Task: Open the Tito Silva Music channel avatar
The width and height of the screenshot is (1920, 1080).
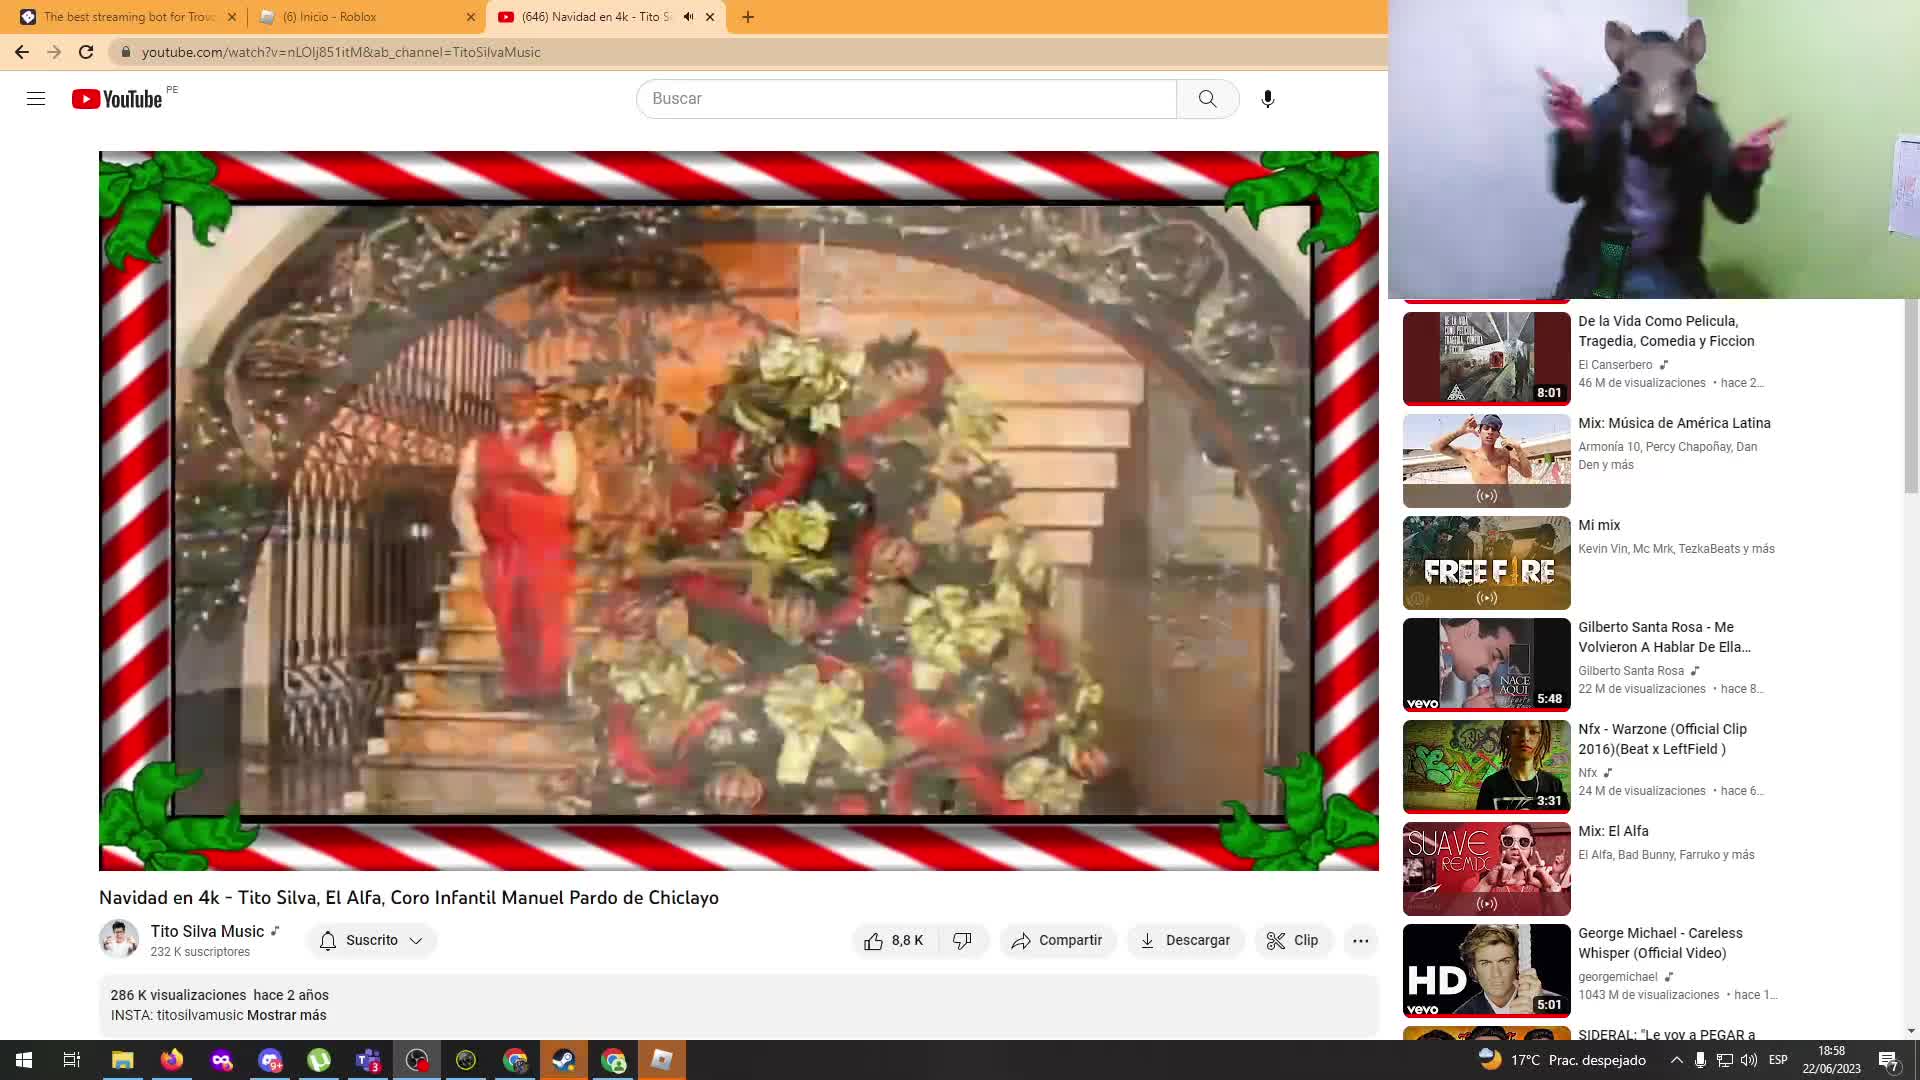Action: coord(119,939)
